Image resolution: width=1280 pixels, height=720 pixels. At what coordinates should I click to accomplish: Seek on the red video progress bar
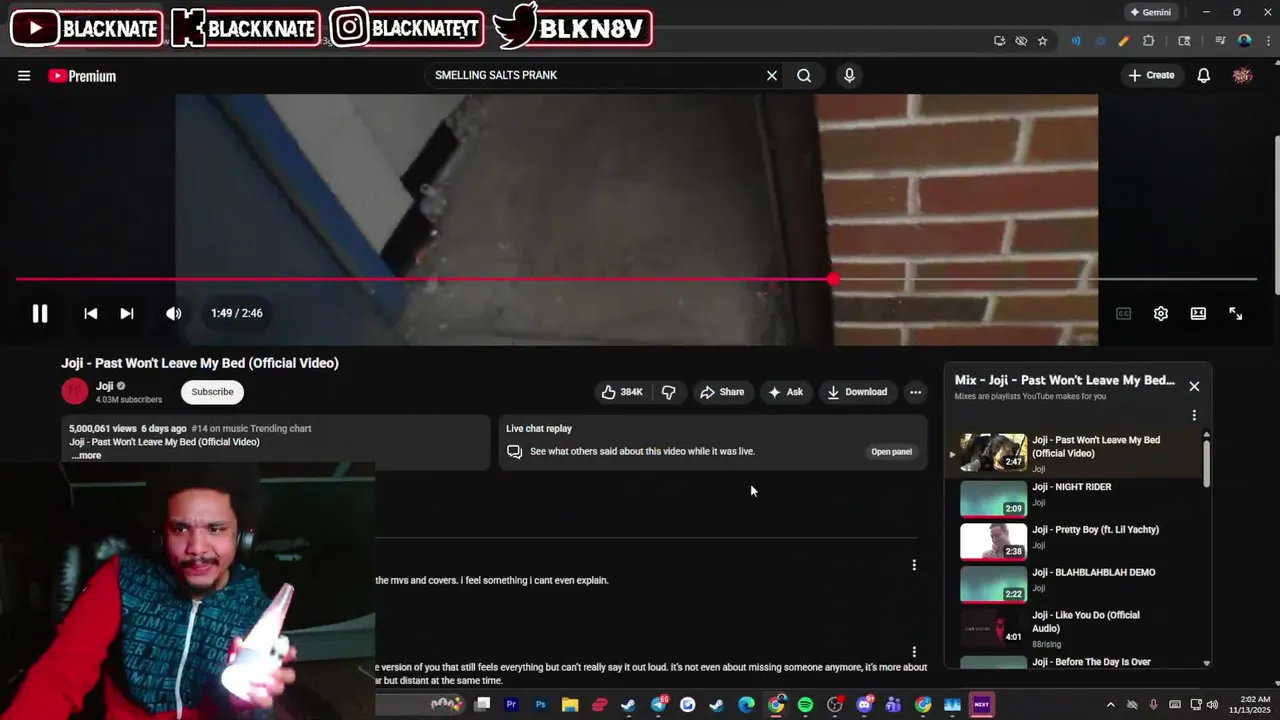tap(636, 280)
